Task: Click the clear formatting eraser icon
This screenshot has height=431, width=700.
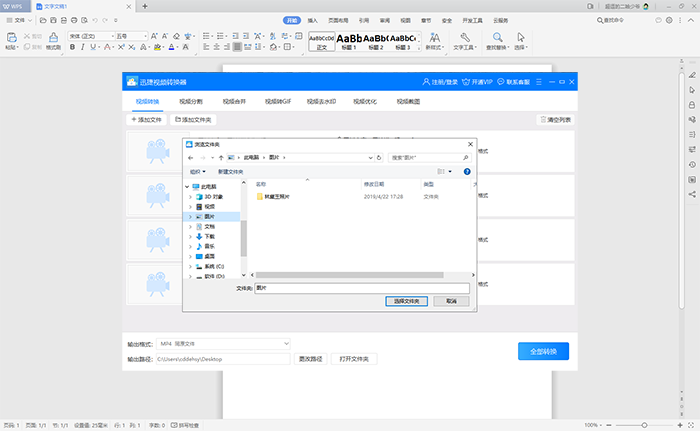Action: click(176, 36)
